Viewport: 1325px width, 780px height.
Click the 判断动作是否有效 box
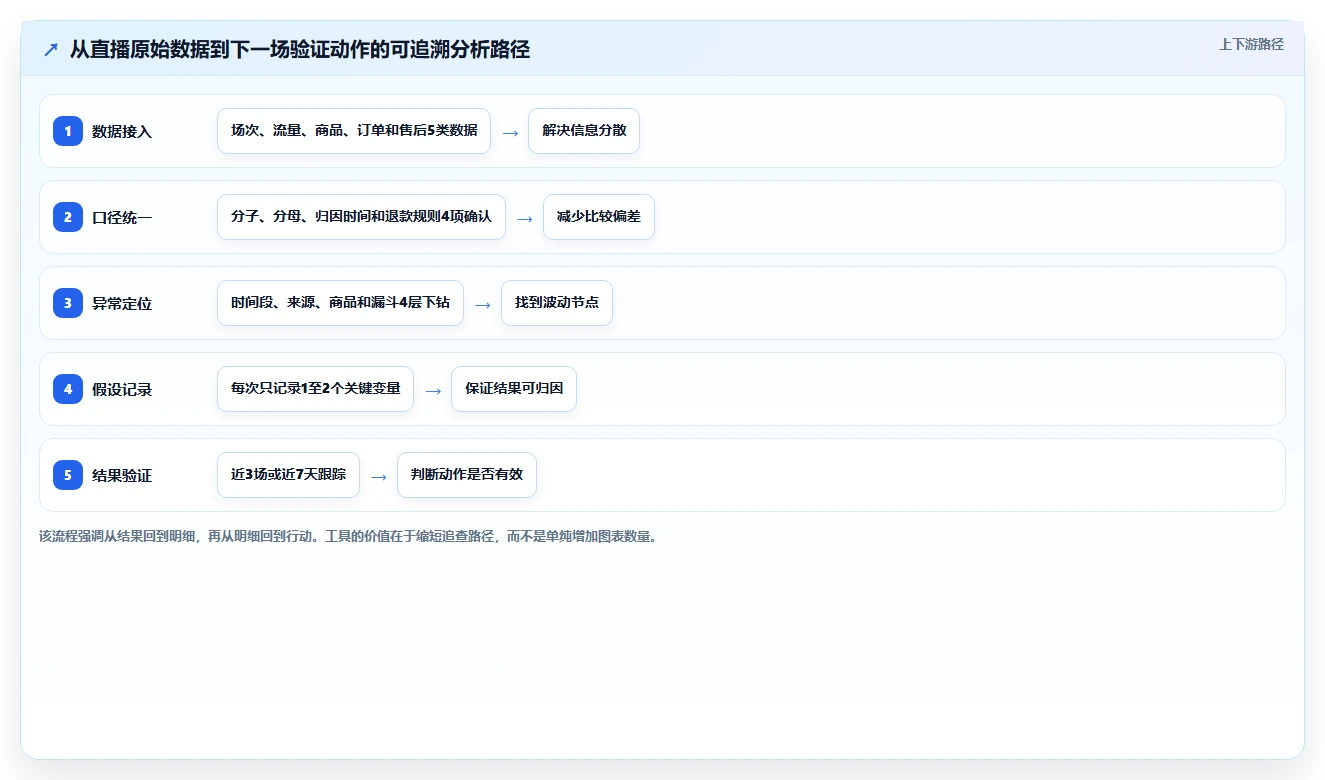pos(467,475)
